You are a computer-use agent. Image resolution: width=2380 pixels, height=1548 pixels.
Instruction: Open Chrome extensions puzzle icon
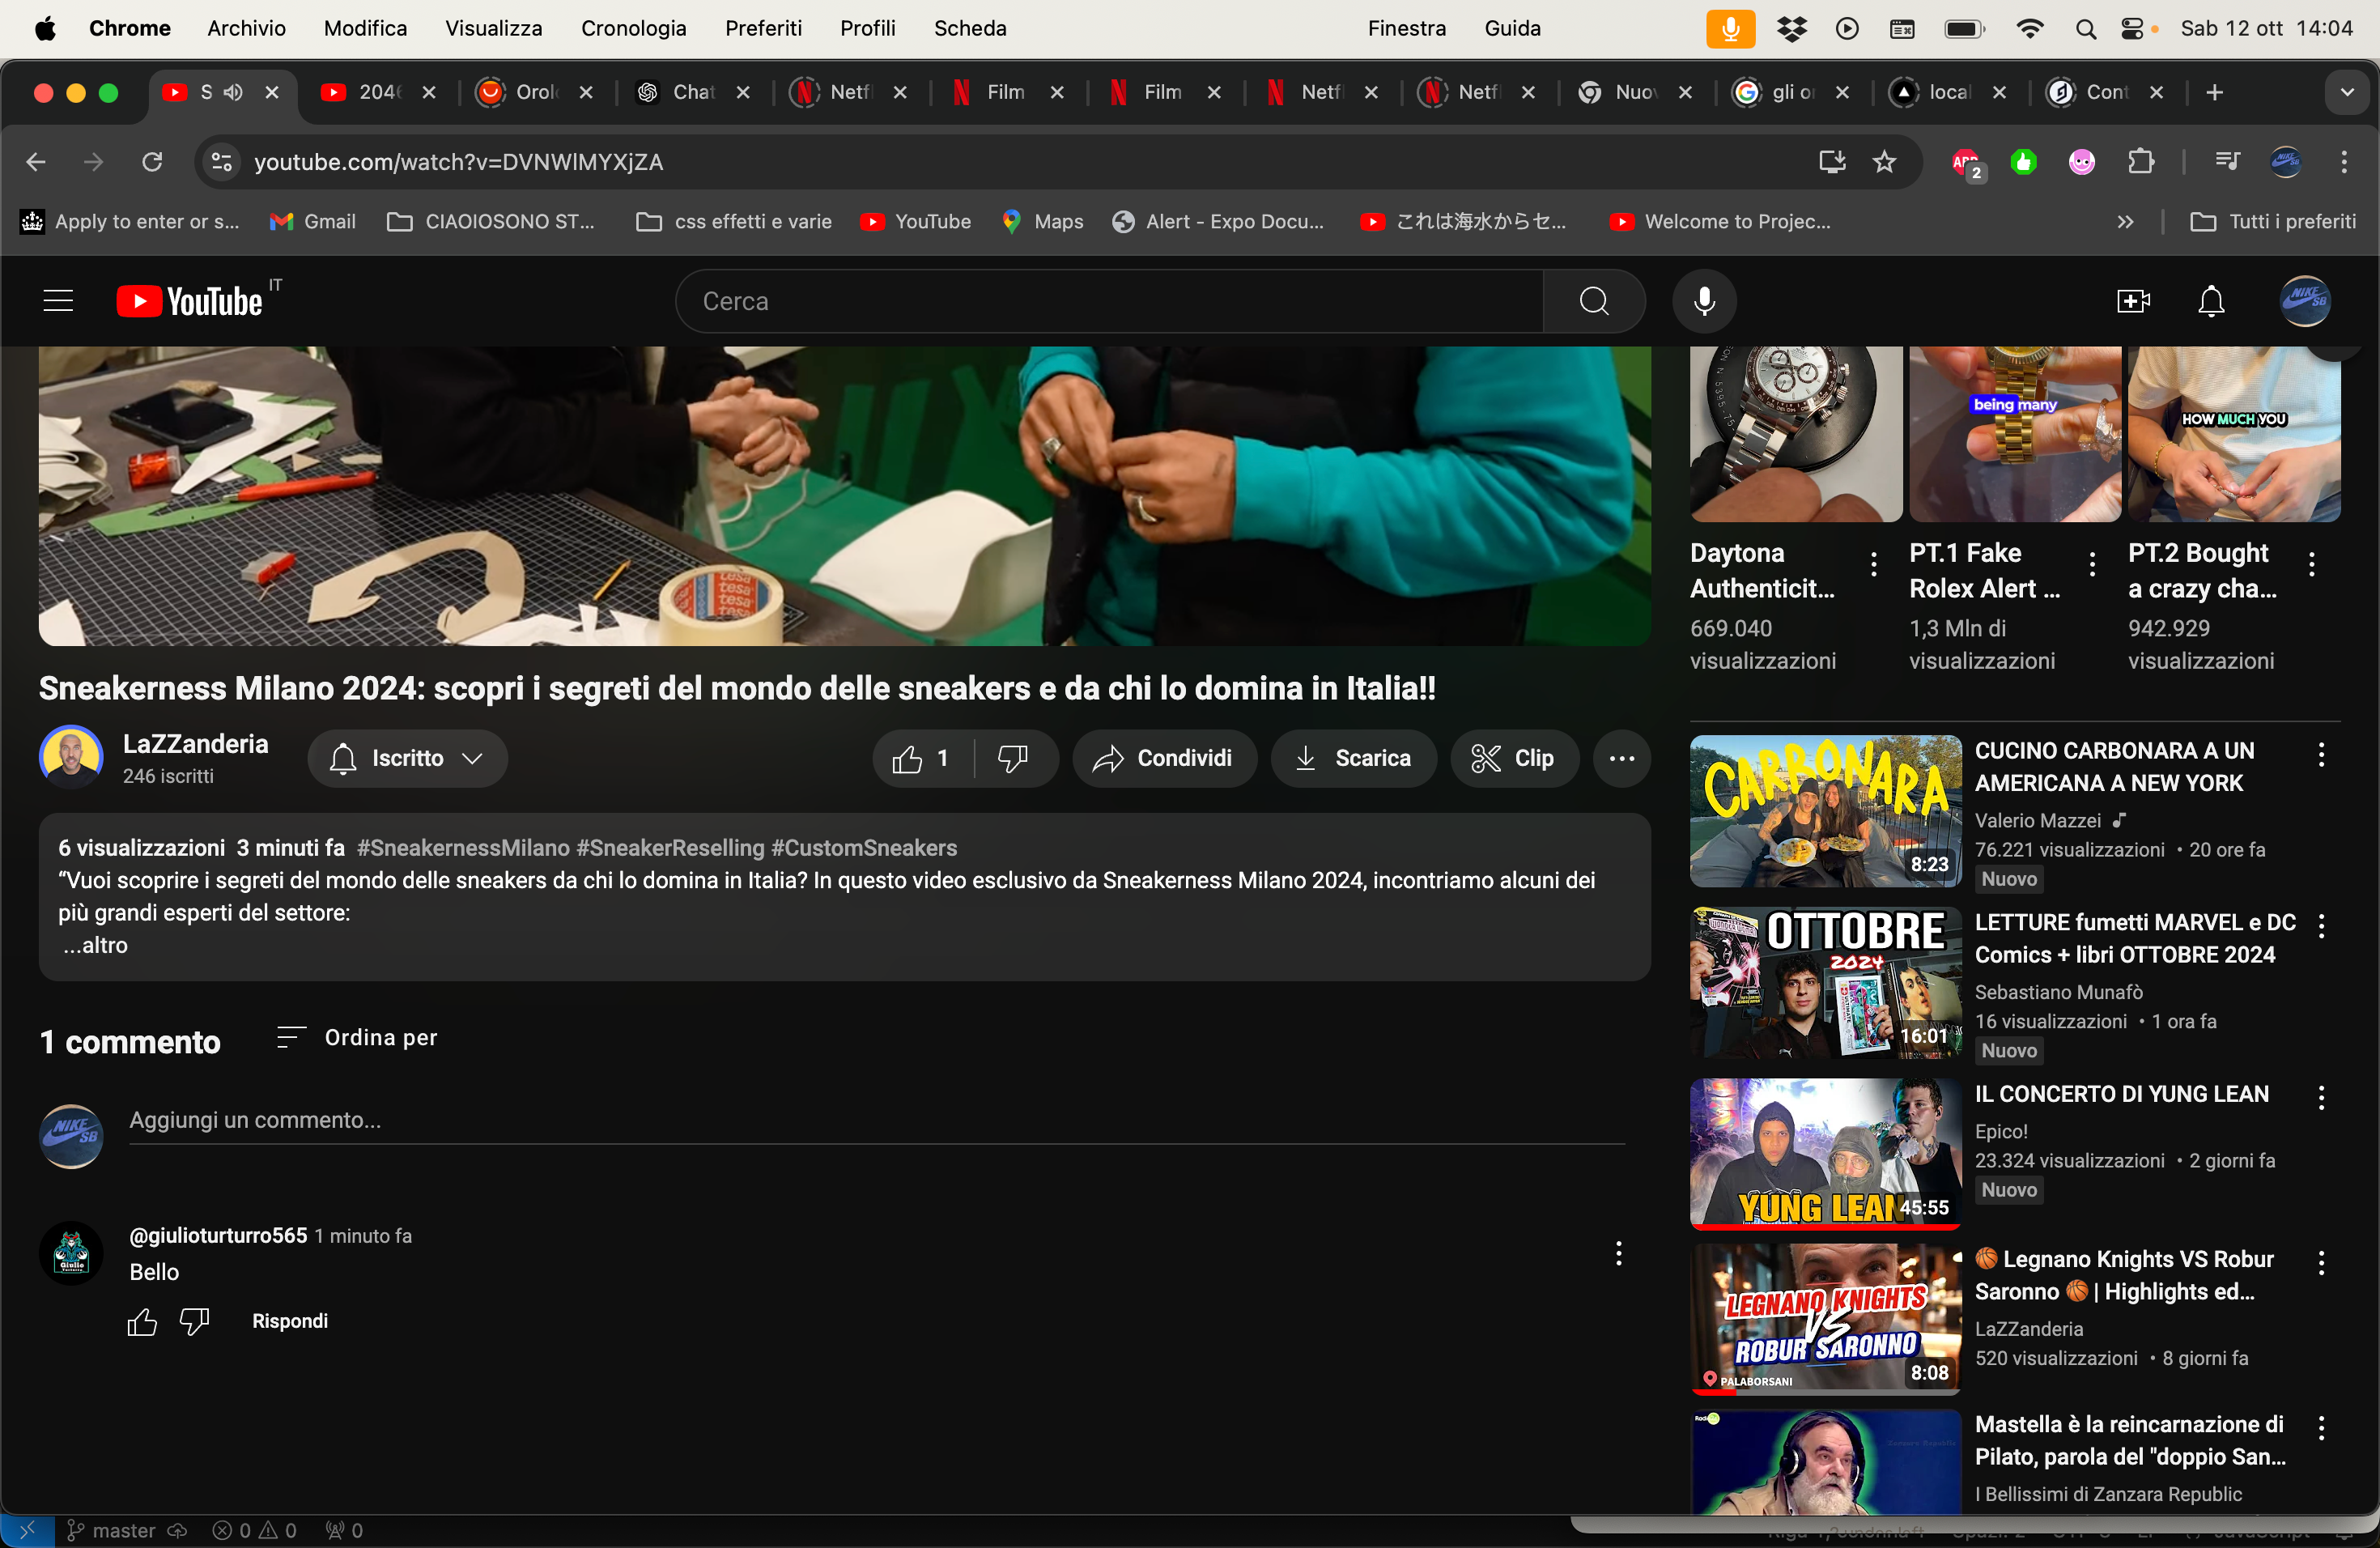point(2140,162)
